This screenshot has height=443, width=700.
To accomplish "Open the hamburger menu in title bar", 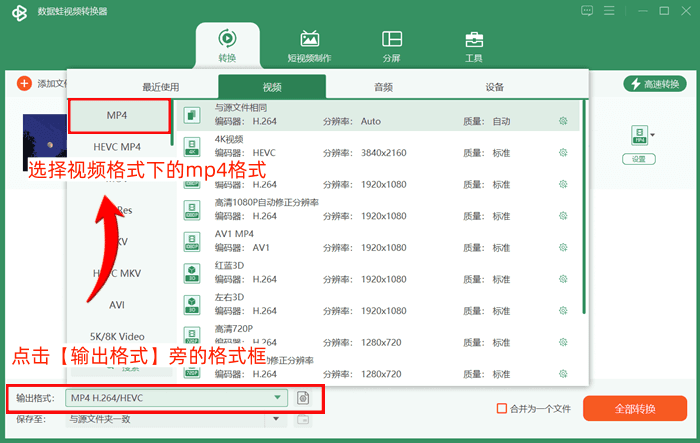I will coord(609,11).
